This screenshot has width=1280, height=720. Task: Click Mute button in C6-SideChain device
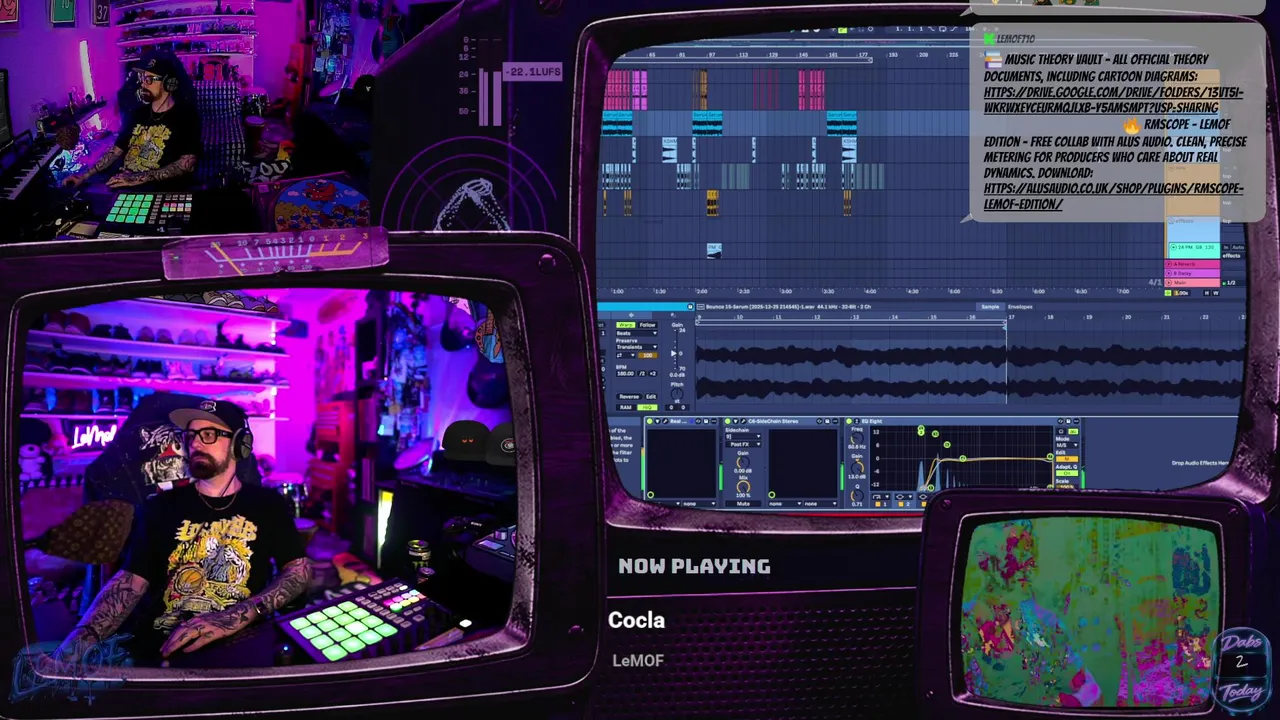coord(743,503)
